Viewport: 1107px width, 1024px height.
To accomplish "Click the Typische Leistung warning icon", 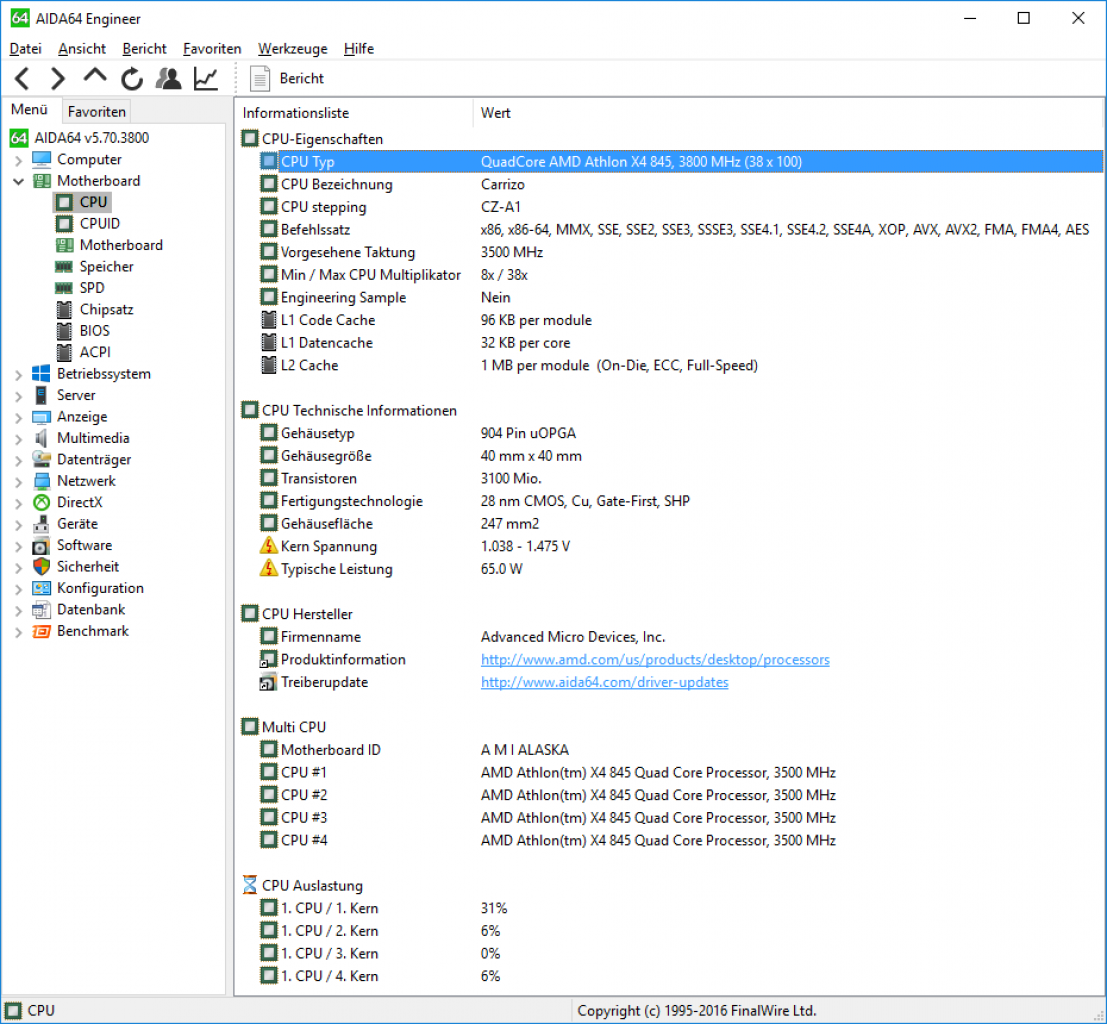I will pyautogui.click(x=268, y=568).
